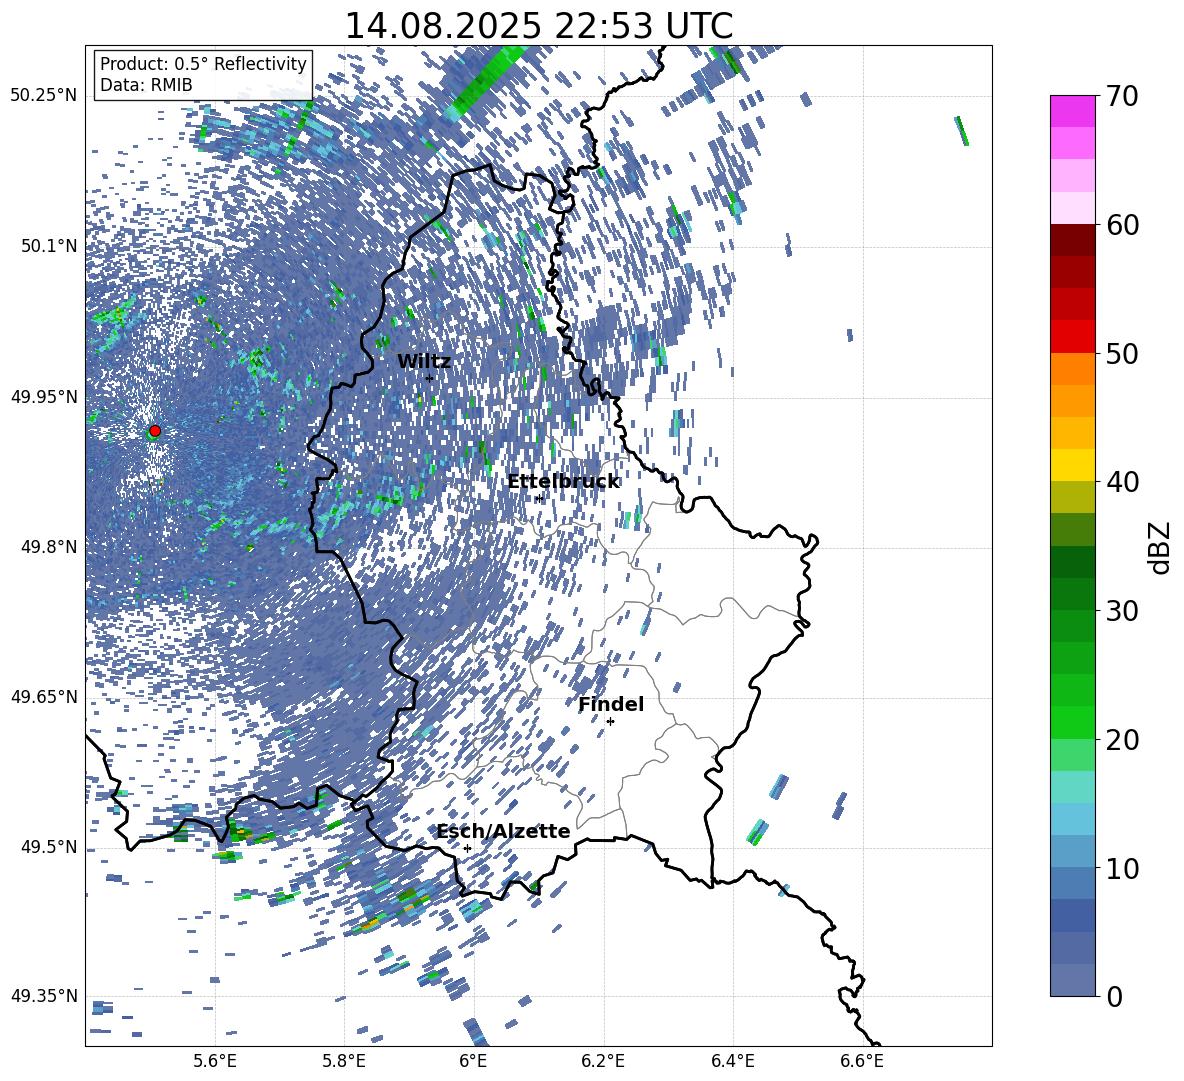Viewport: 1184px width, 1081px height.
Task: Click the 49.95°N latitude label
Action: [44, 397]
